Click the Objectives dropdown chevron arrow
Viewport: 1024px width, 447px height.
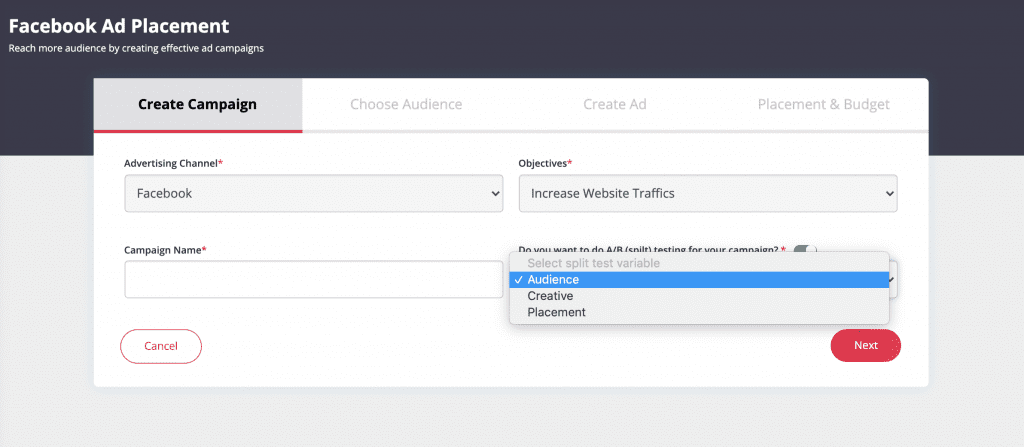[889, 193]
